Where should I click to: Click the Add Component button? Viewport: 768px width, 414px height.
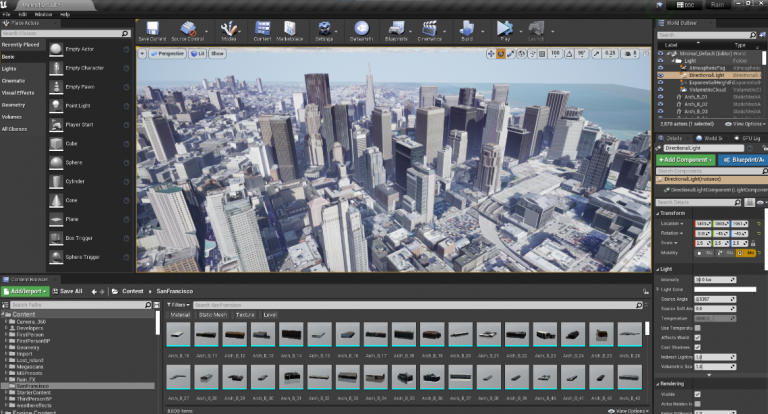click(685, 160)
